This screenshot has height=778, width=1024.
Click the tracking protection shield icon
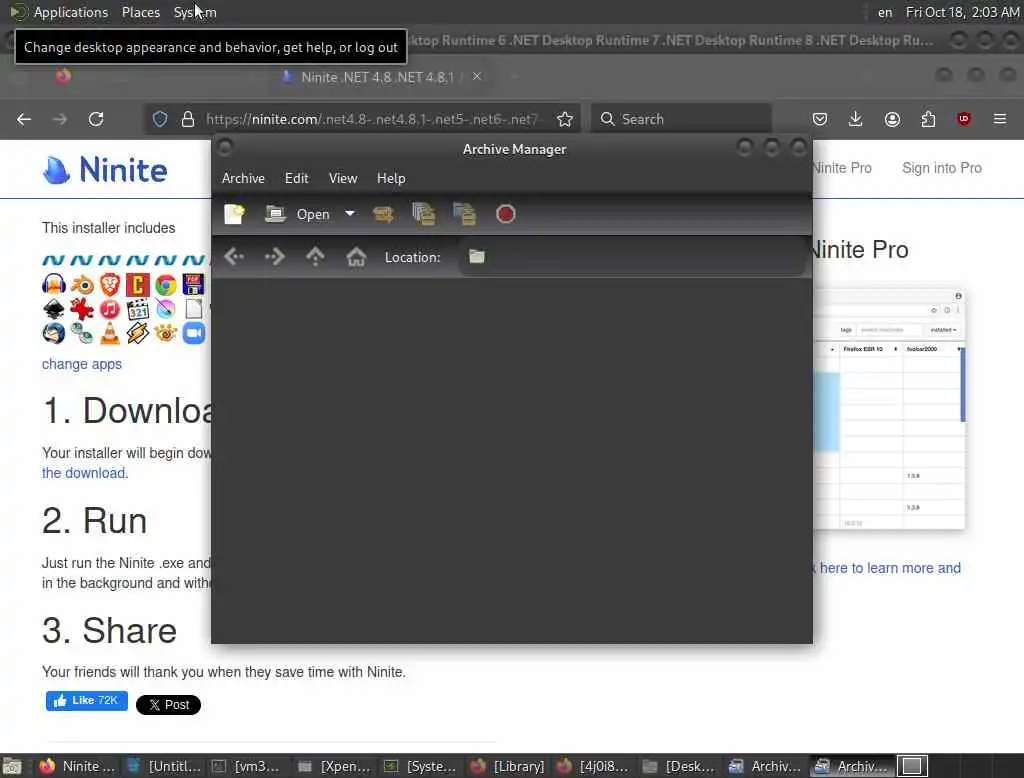coord(160,119)
